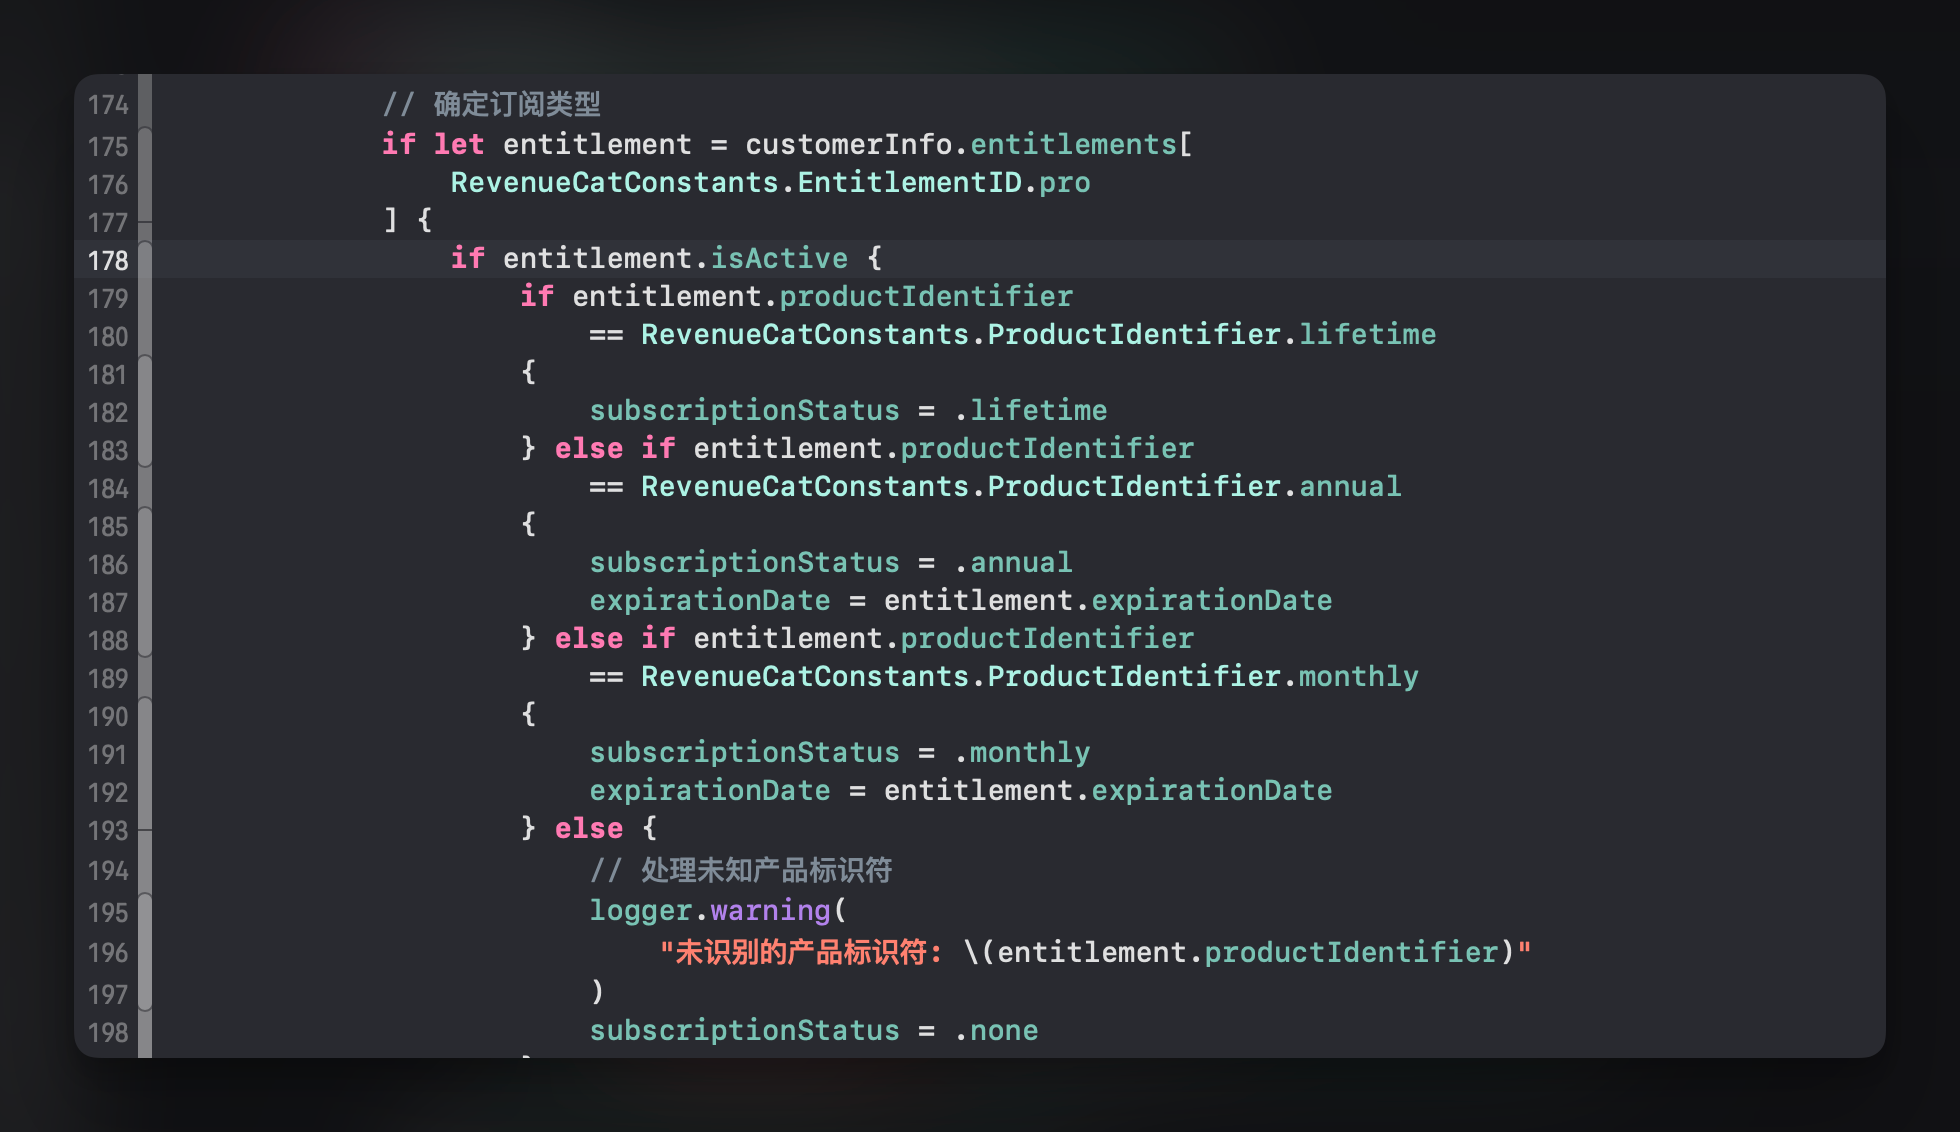Fold block via ribbon beside line 182

(x=145, y=412)
